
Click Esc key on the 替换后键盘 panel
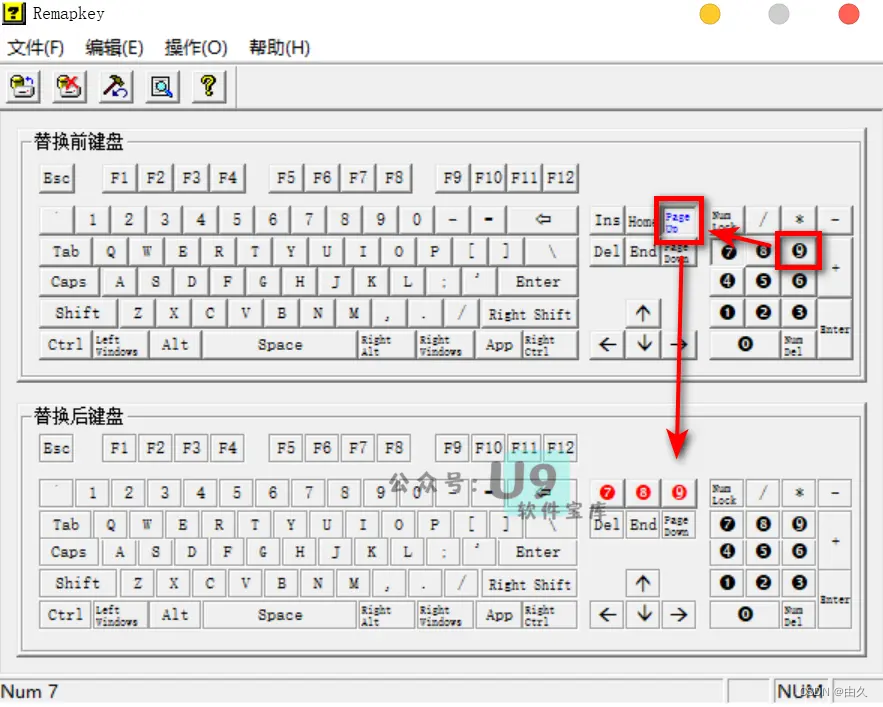(x=56, y=448)
